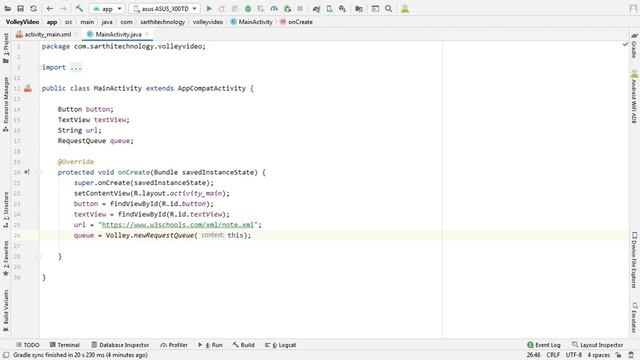The height and width of the screenshot is (360, 640).
Task: Close the activity_main.xml tab
Action: coord(76,34)
